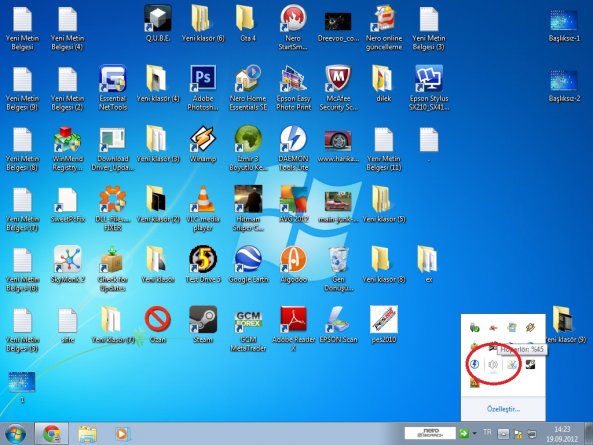This screenshot has width=593, height=445.
Task: Open the Adobe Photoshop shortcut
Action: click(x=203, y=88)
